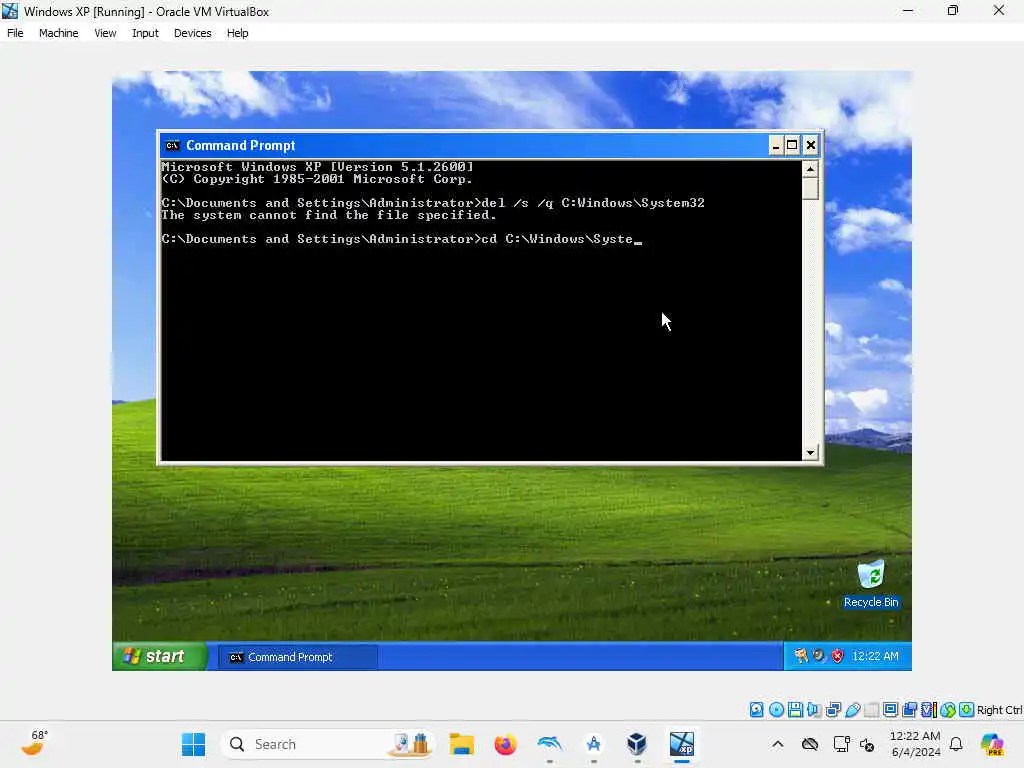This screenshot has width=1024, height=768.
Task: Open the File menu in VirtualBox
Action: click(x=15, y=33)
